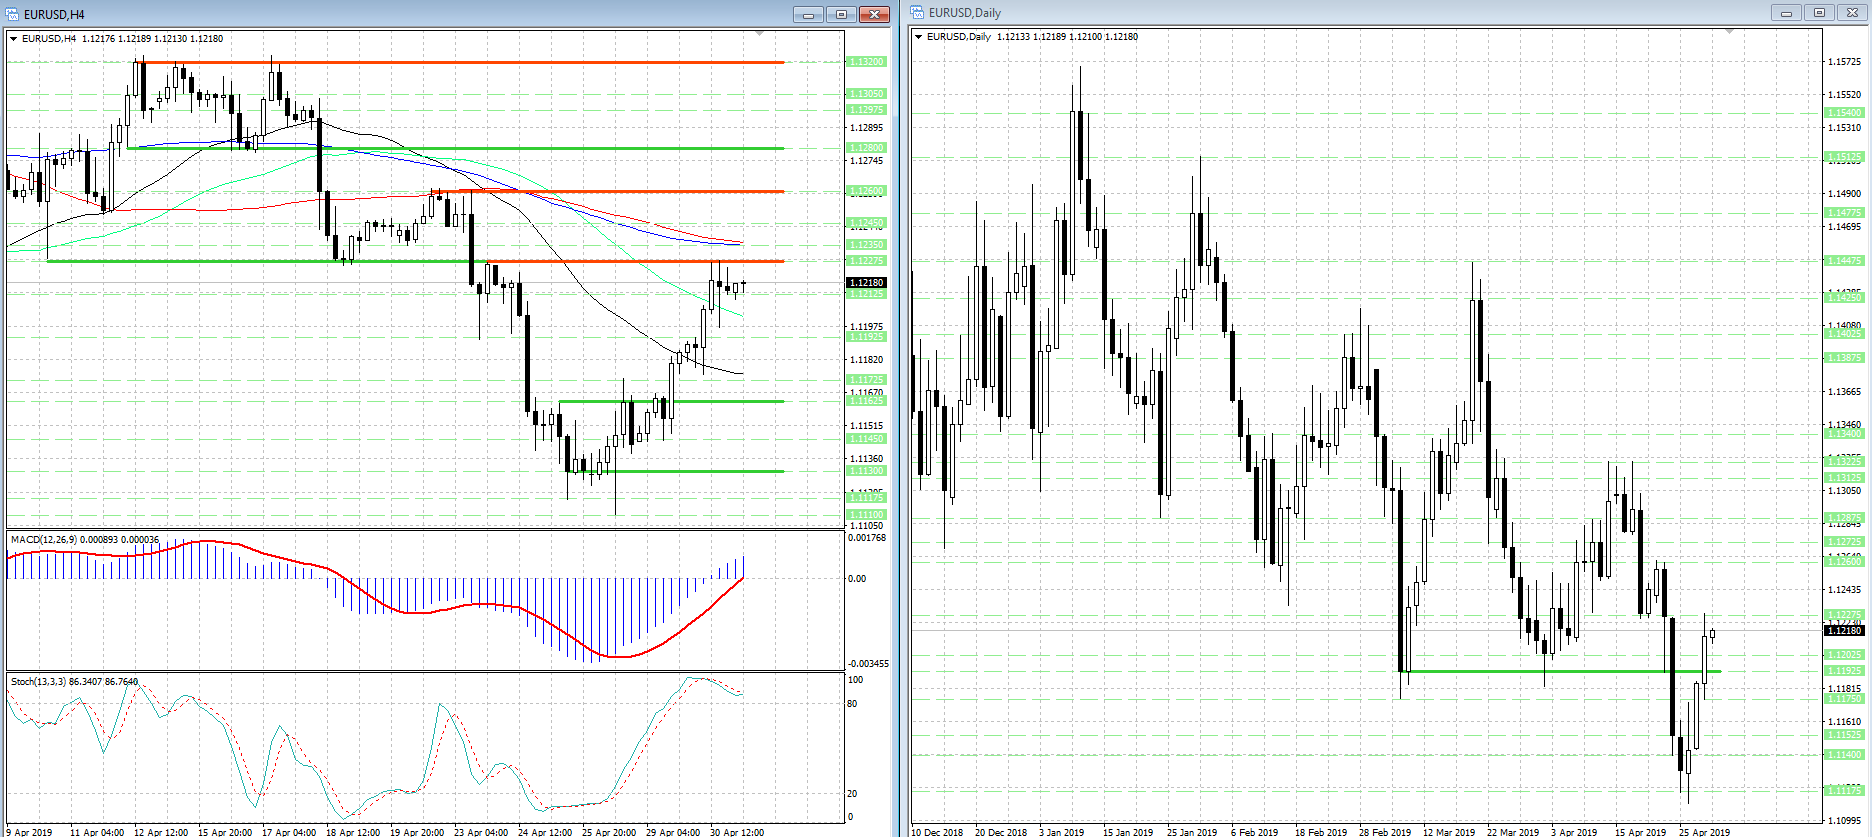Click the 1.13200 price label in H4 chart
1872x837 pixels.
tap(866, 62)
